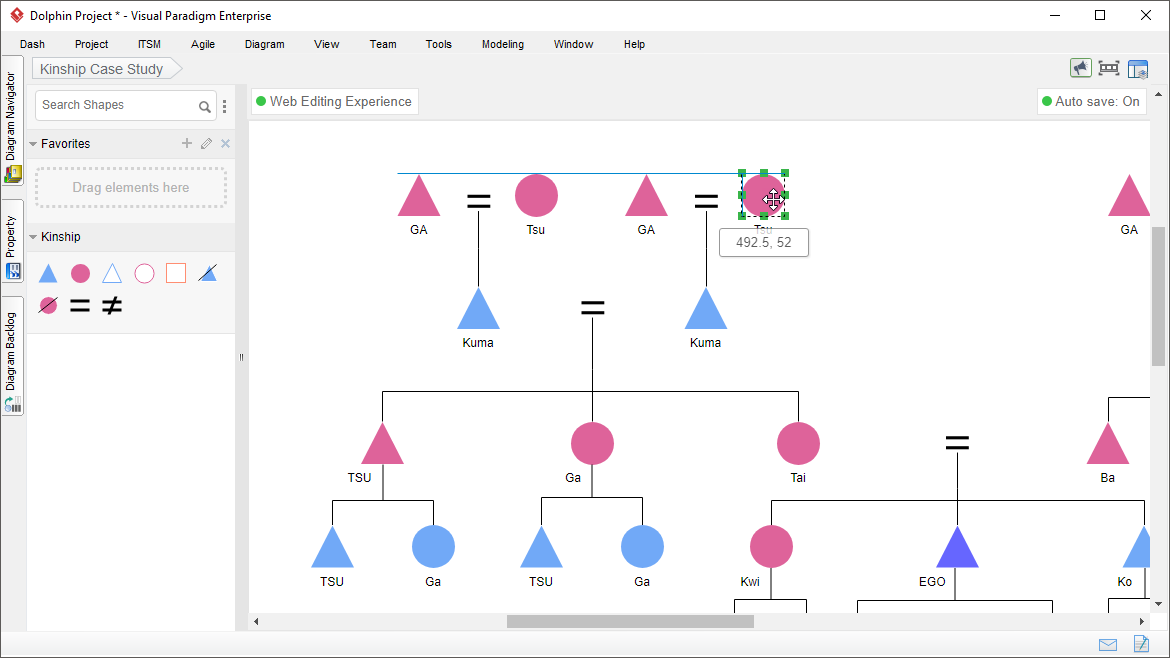The width and height of the screenshot is (1170, 658).
Task: Open the Agile menu
Action: pos(203,44)
